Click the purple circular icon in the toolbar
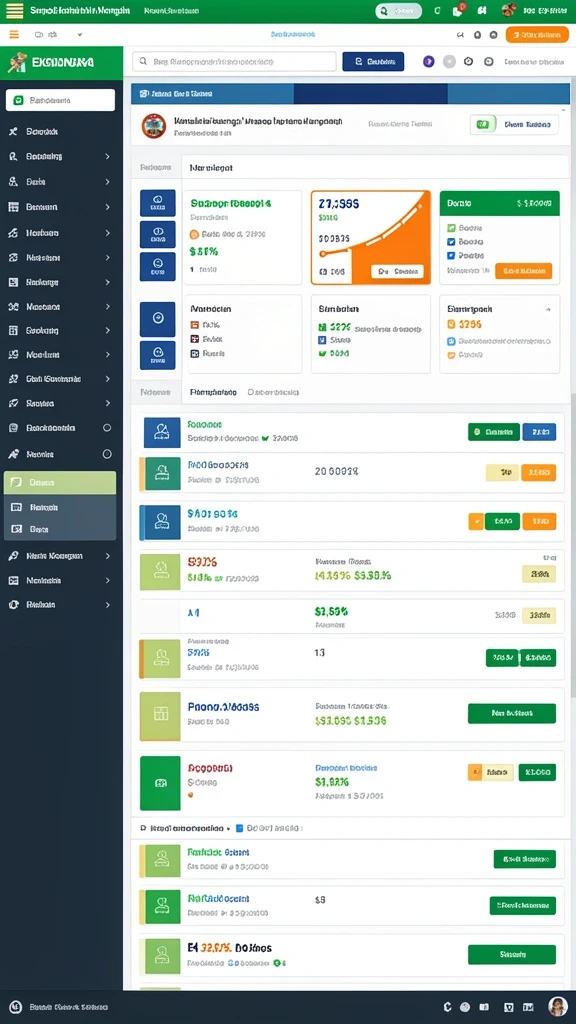Screen dimensions: 576x1024 [x=428, y=61]
